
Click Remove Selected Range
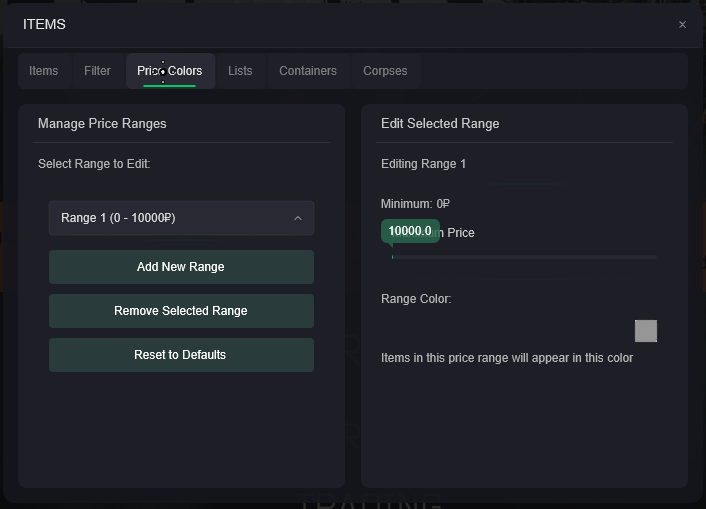(181, 311)
